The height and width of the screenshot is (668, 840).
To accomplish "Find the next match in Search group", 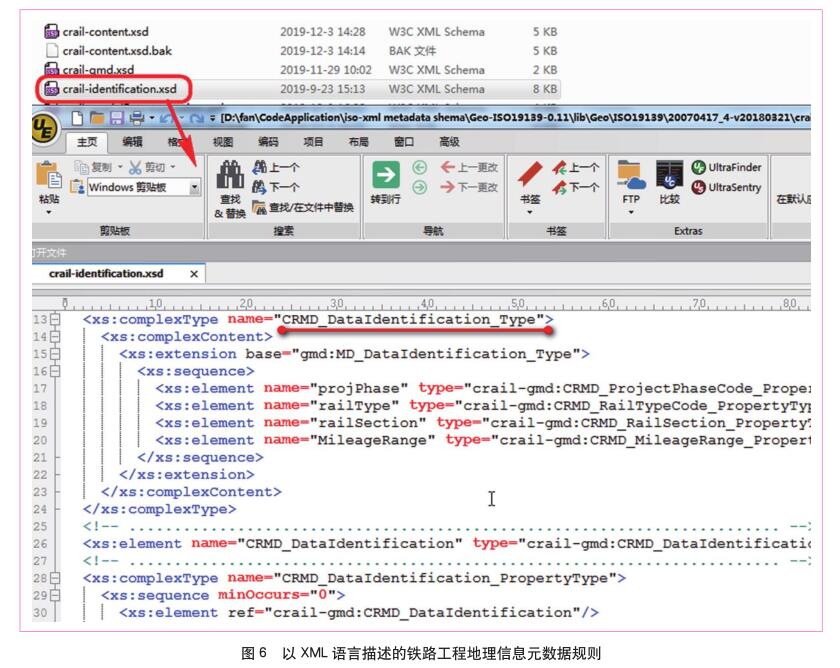I will 276,187.
